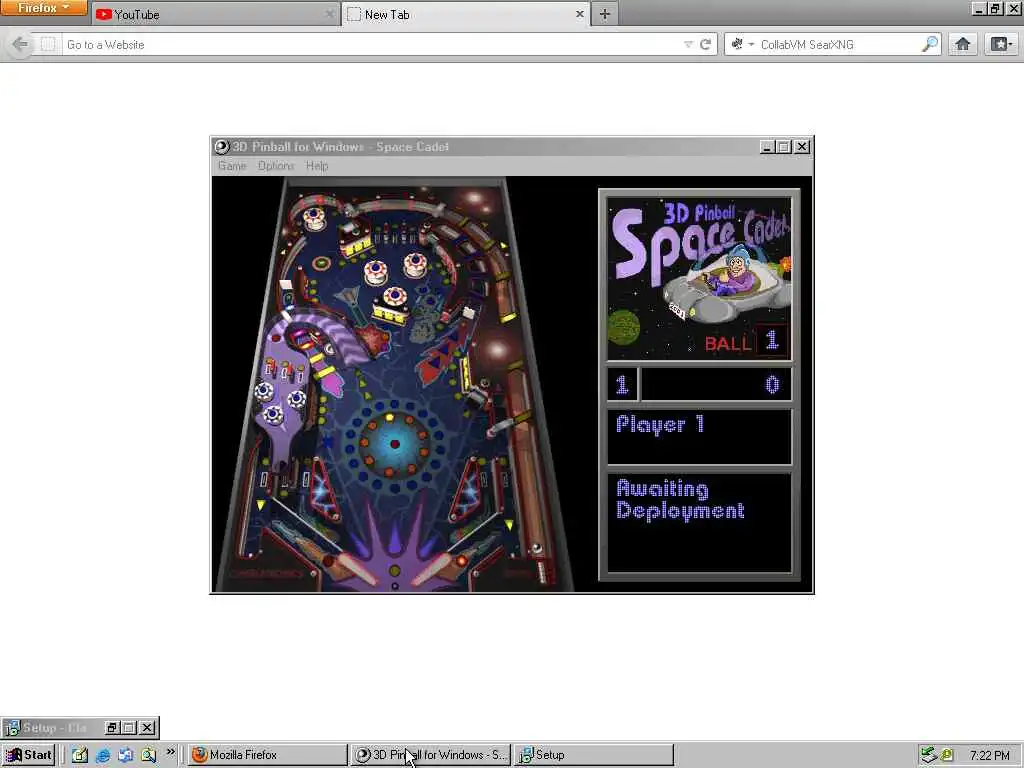Click the network tray icon
Screen dimensions: 1024x768
click(929, 755)
